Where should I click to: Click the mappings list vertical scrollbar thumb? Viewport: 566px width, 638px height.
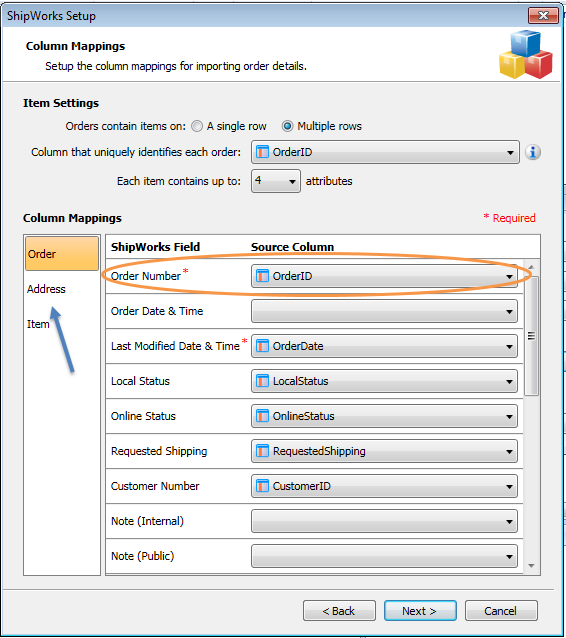pyautogui.click(x=531, y=336)
